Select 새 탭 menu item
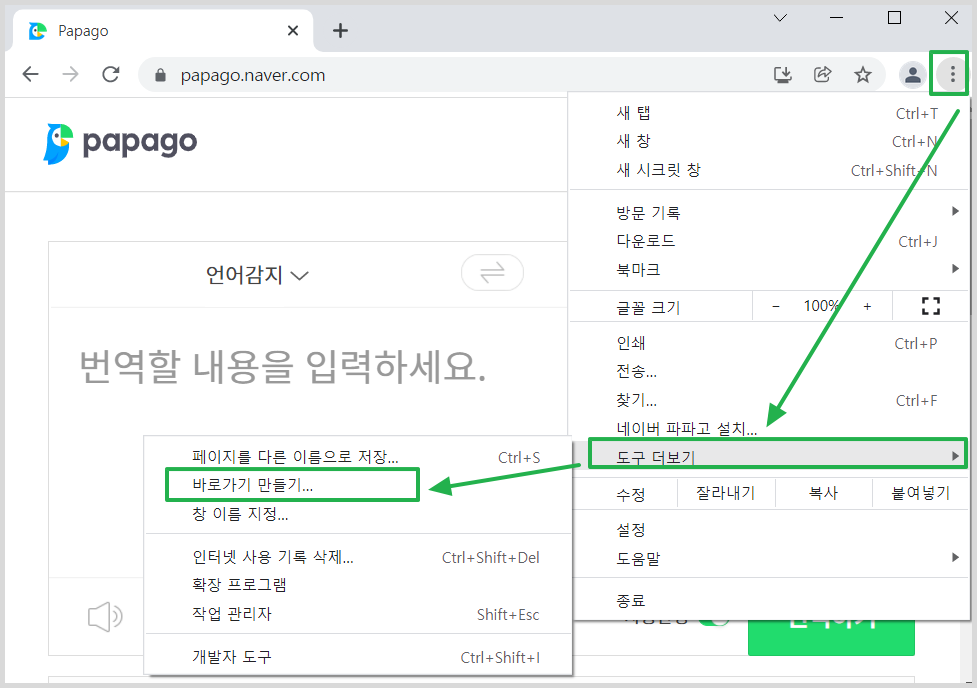 770,113
